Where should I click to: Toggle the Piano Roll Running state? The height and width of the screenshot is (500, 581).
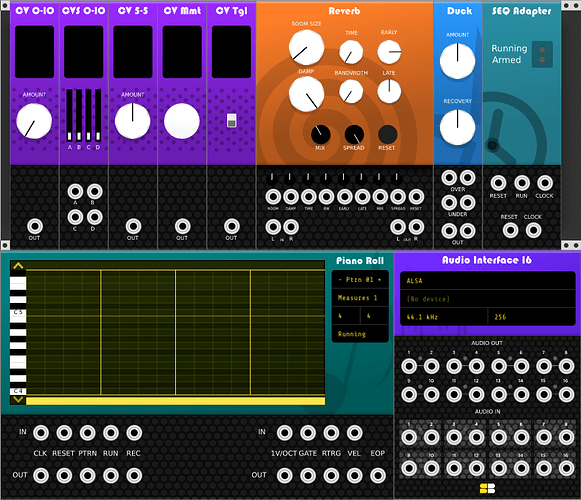(360, 334)
